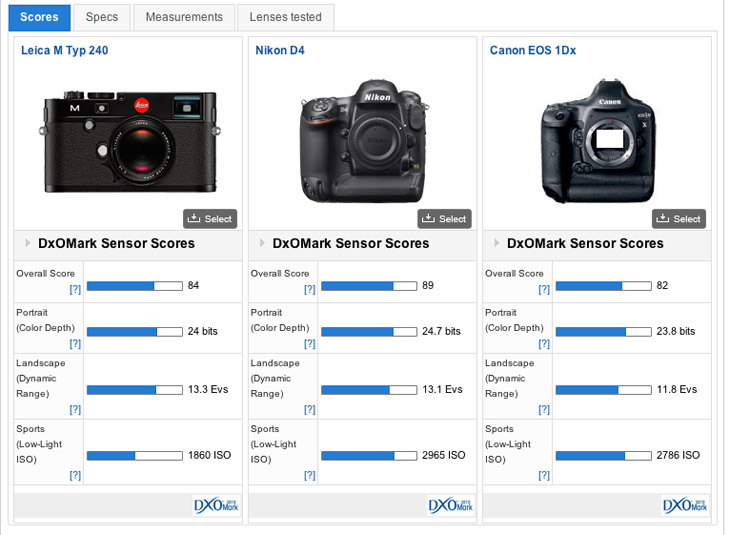Collapse Leica DxOMark Sensor Scores triangle
Image resolution: width=730 pixels, height=535 pixels.
click(28, 243)
